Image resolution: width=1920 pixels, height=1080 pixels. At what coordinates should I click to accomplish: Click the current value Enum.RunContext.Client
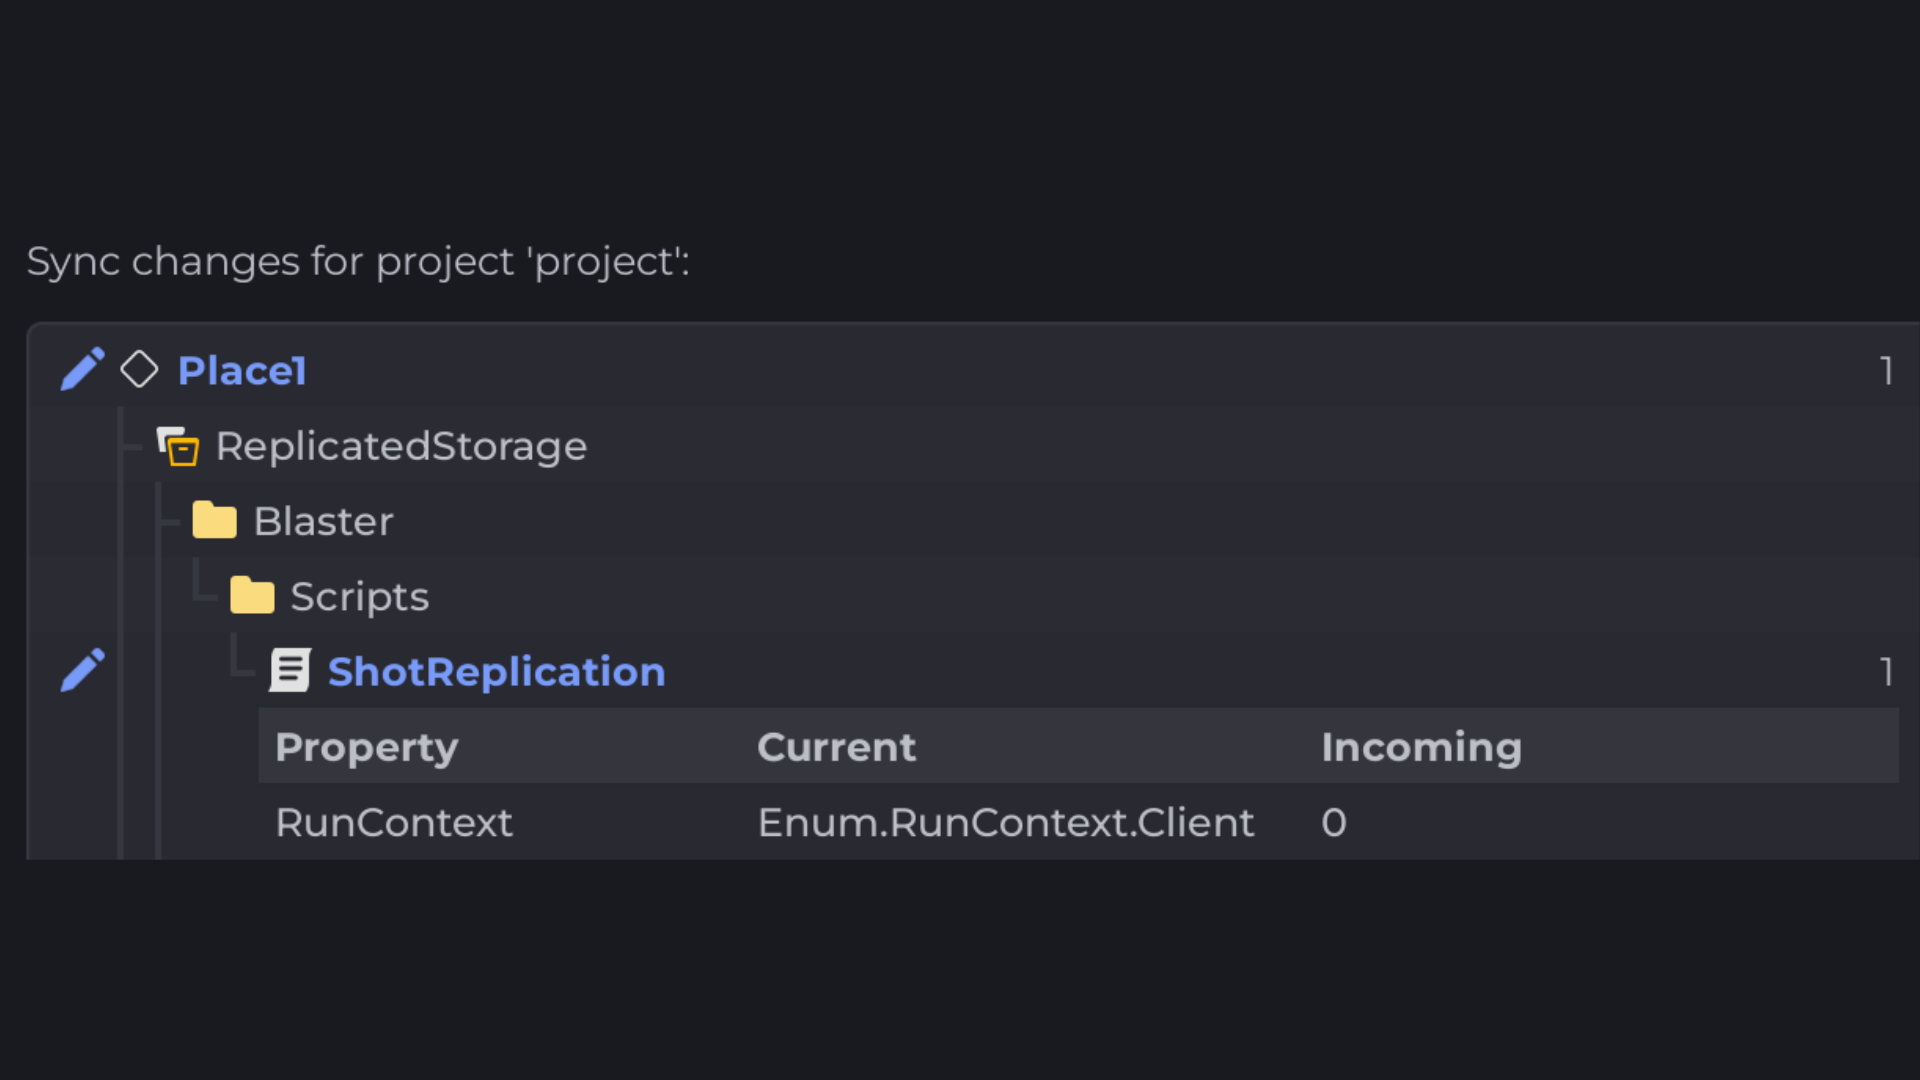pos(1005,822)
